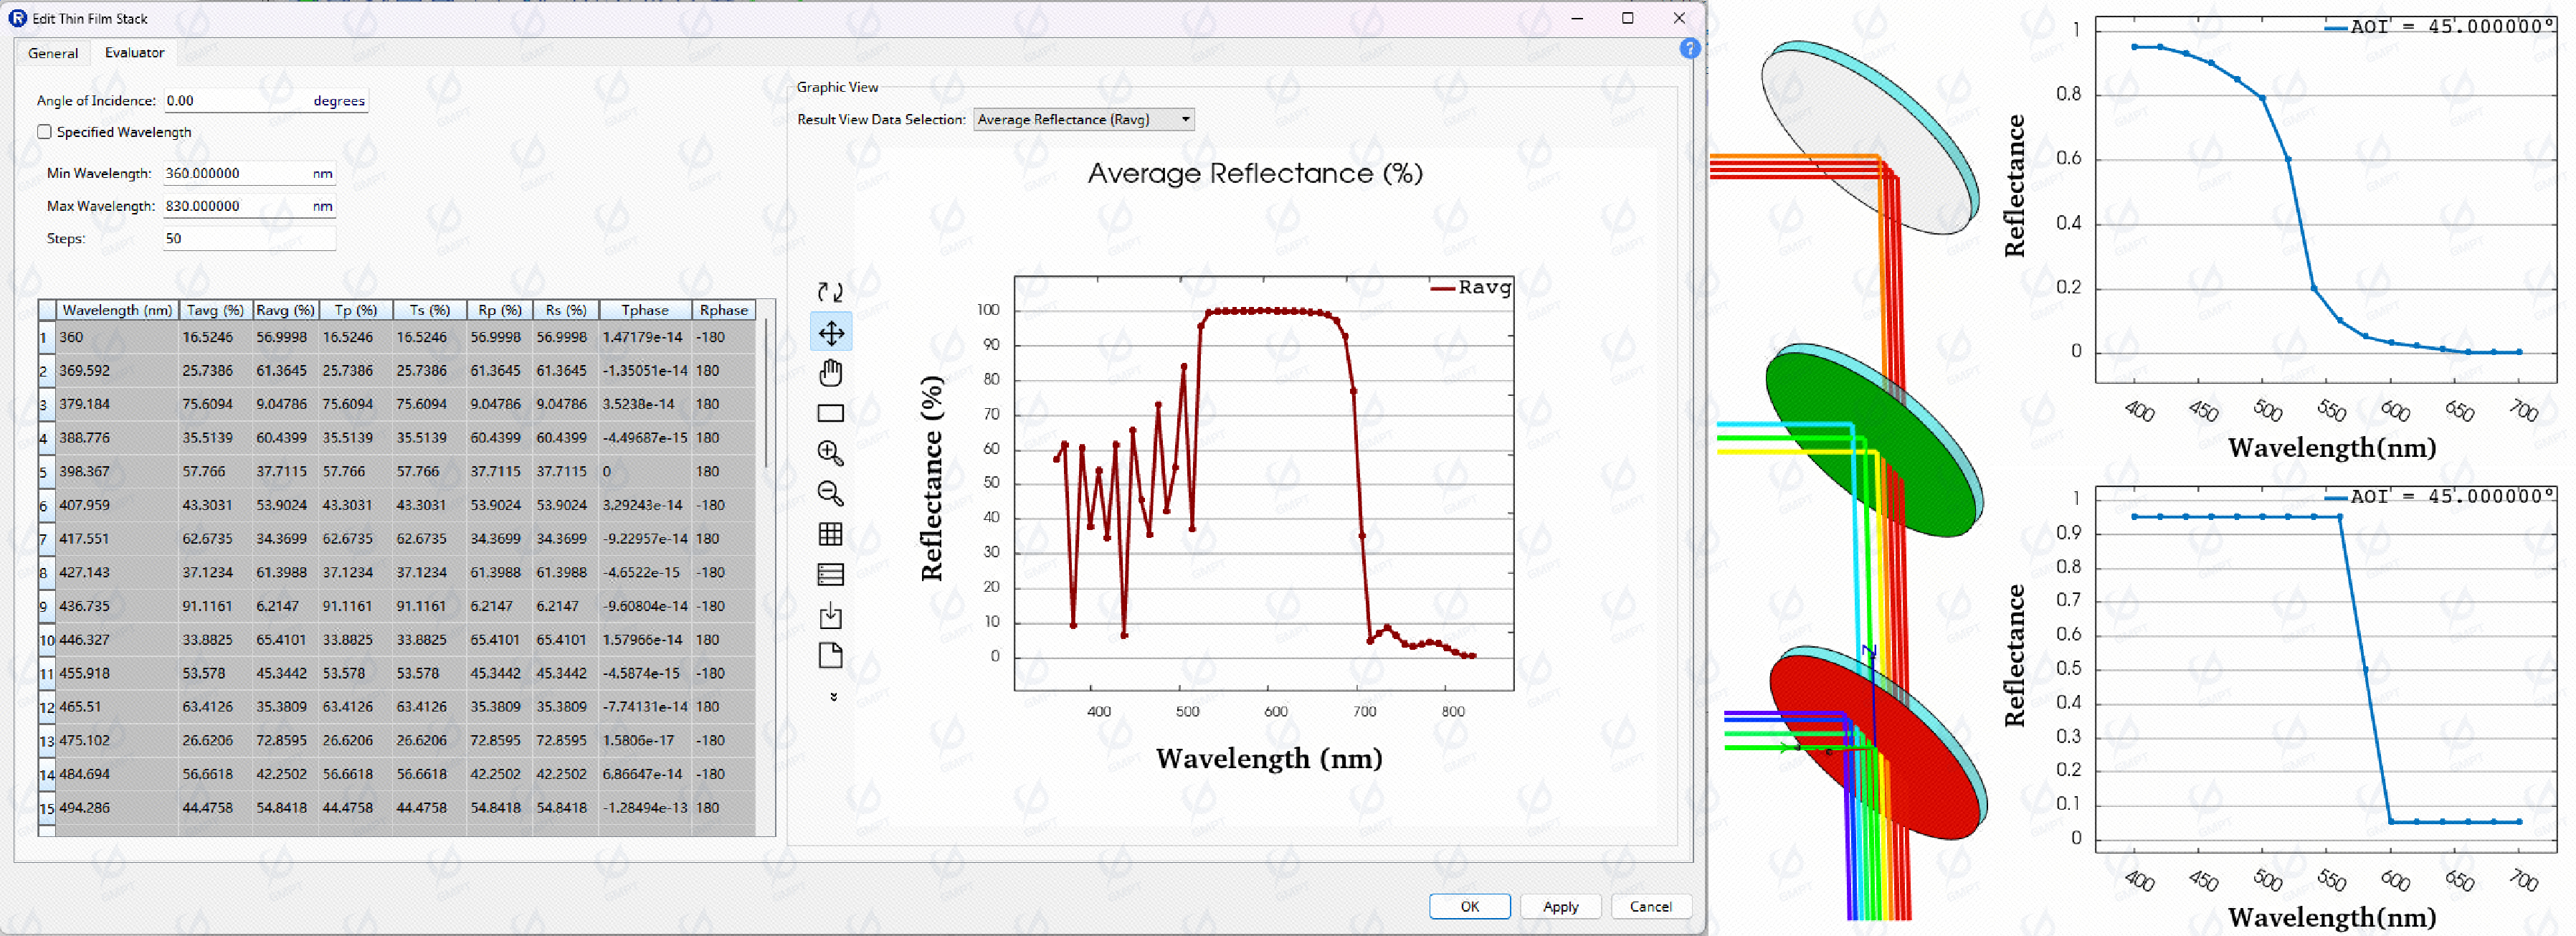Click wavelength cell 484.694
The height and width of the screenshot is (936, 2576).
117,774
